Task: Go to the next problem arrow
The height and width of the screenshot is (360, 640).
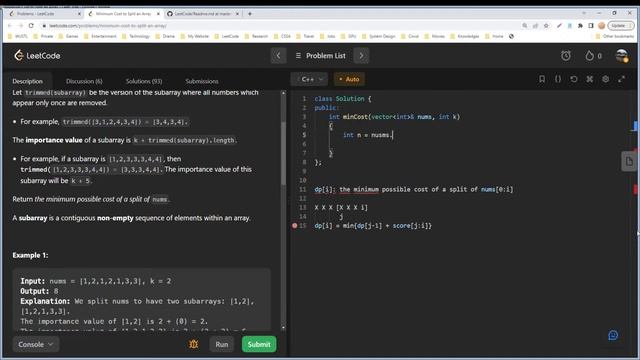Action: (361, 56)
